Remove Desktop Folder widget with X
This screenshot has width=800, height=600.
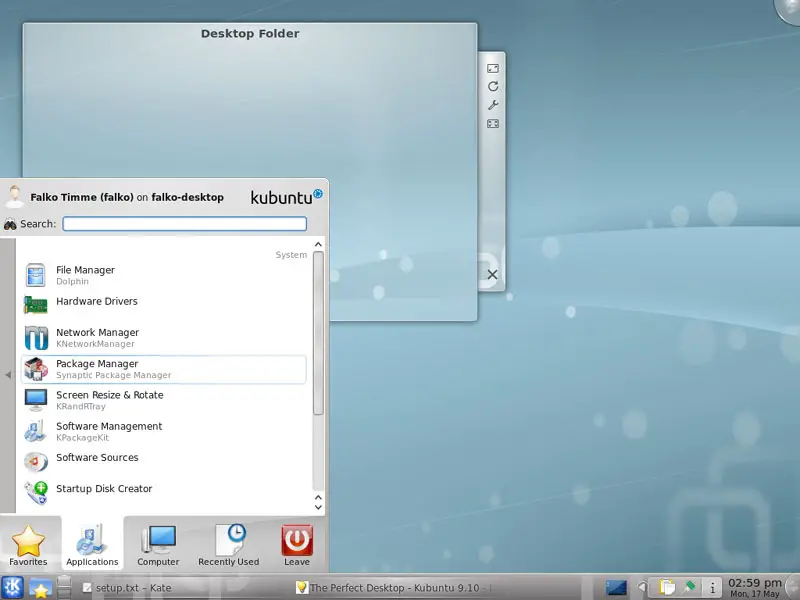[492, 274]
